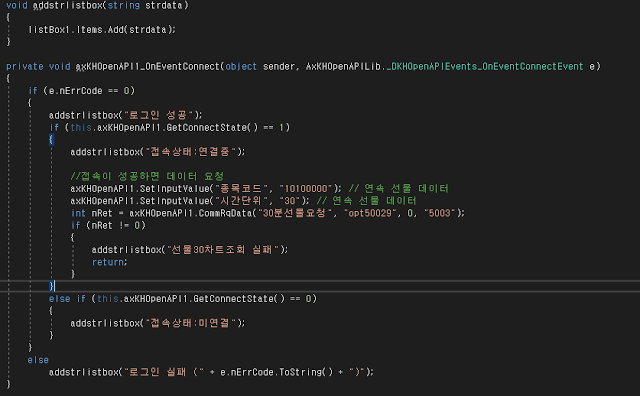Click the string "로그인 실패 ("
The width and height of the screenshot is (640, 396).
[x=163, y=372]
